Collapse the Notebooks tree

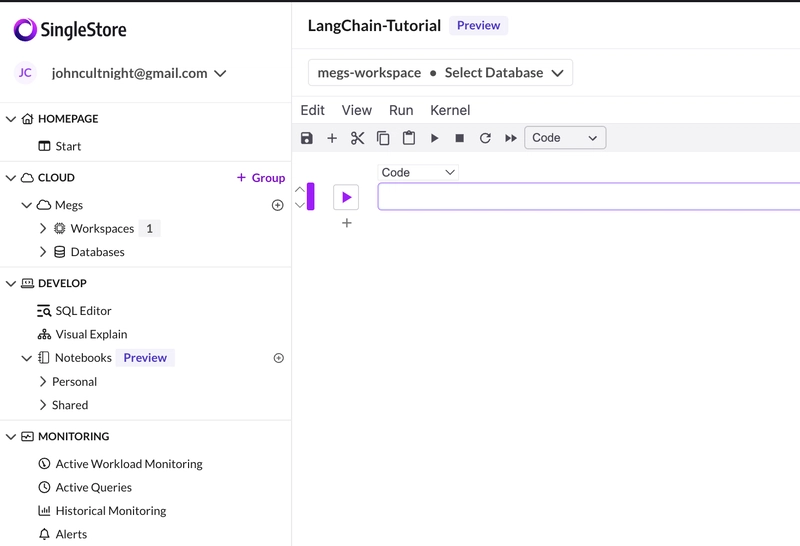click(x=27, y=358)
